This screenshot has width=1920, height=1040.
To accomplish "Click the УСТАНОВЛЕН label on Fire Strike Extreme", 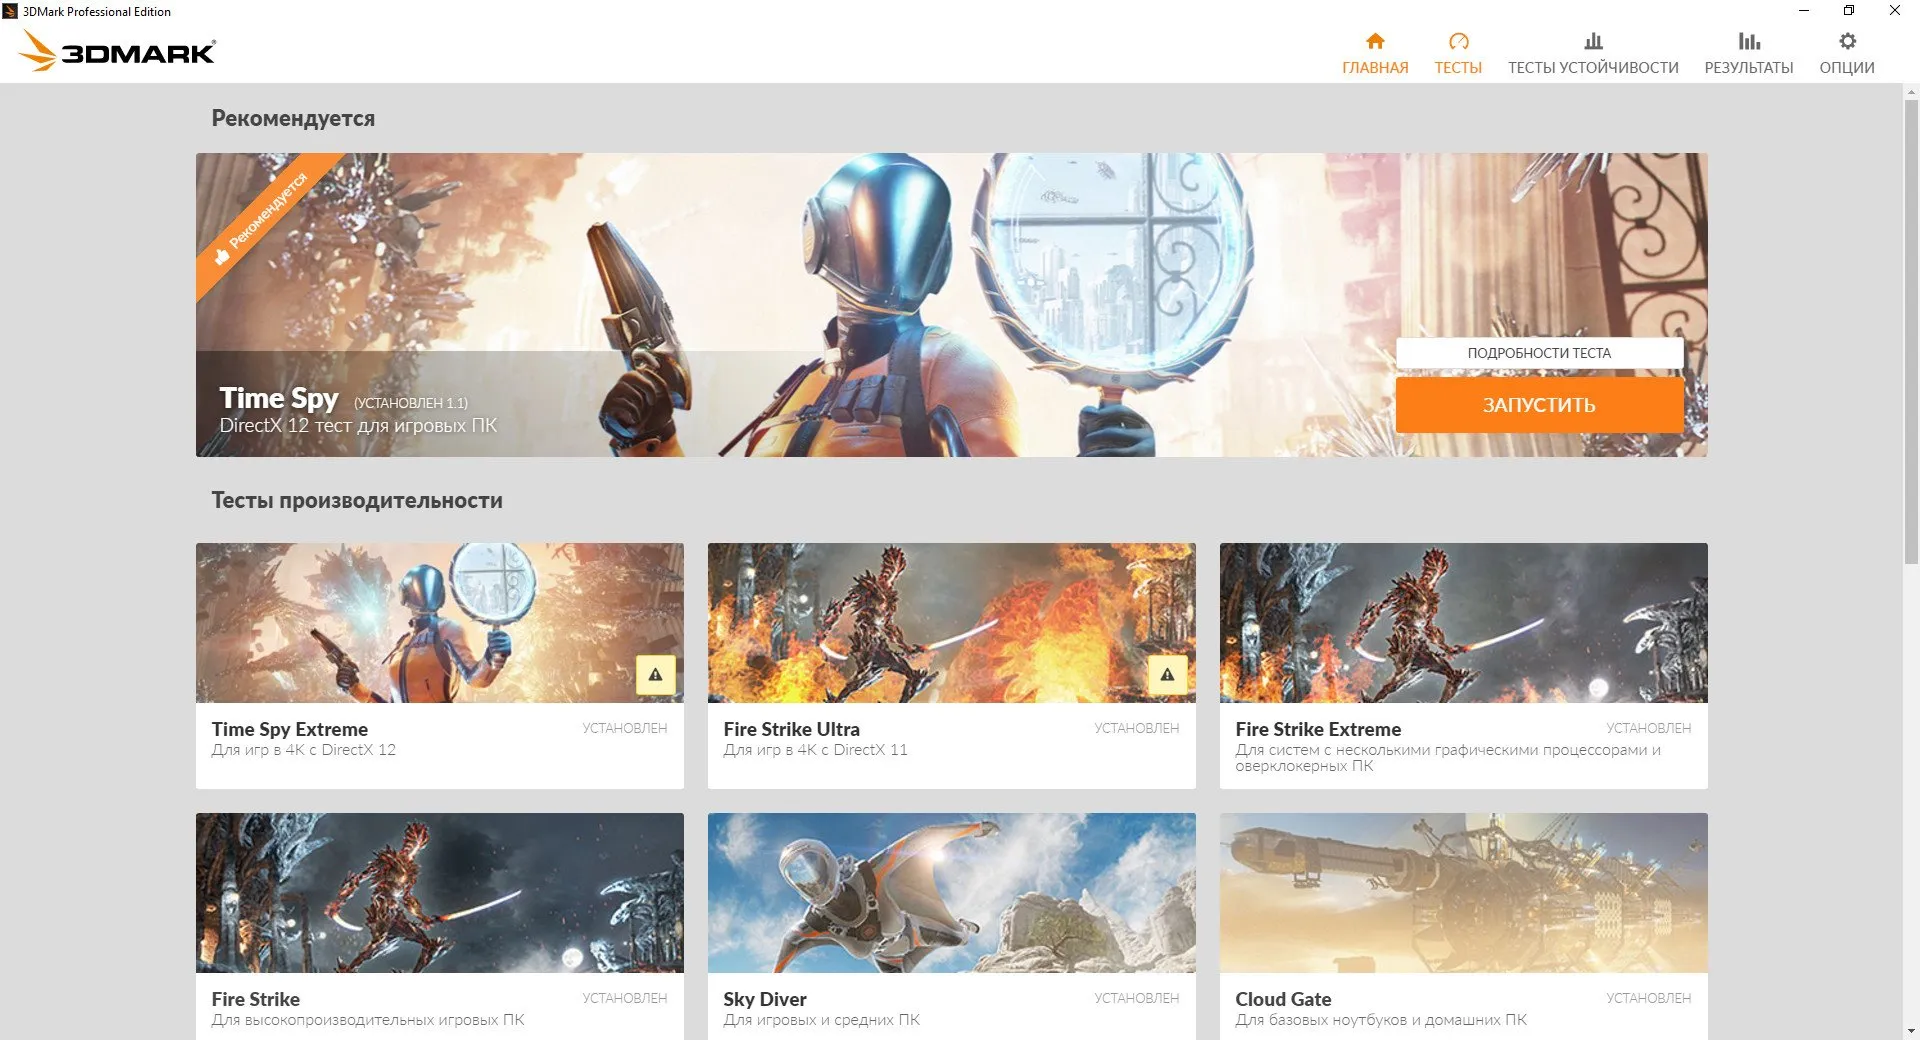I will pyautogui.click(x=1649, y=728).
